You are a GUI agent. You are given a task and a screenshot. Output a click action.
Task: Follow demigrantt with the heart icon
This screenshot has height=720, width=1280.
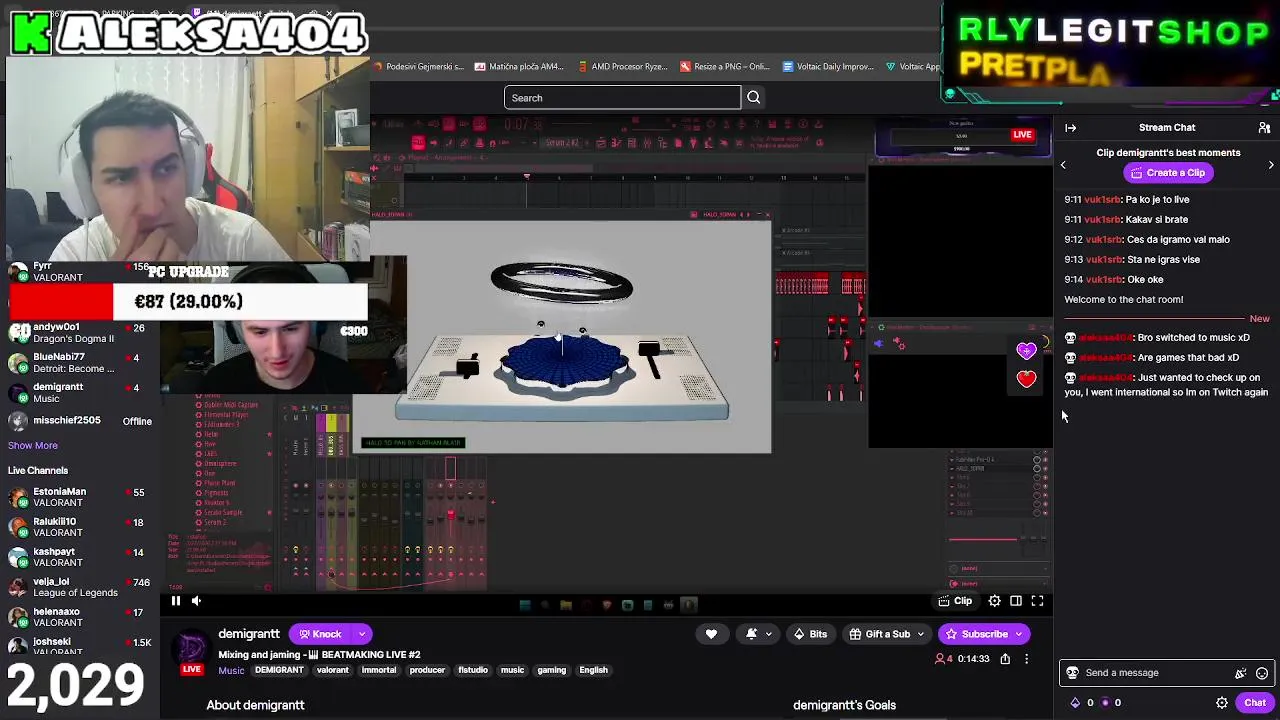pyautogui.click(x=711, y=634)
